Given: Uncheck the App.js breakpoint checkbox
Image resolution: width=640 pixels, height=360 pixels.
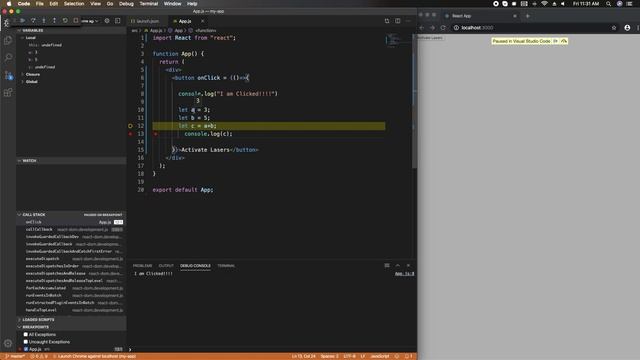Looking at the screenshot, I should coord(26,349).
